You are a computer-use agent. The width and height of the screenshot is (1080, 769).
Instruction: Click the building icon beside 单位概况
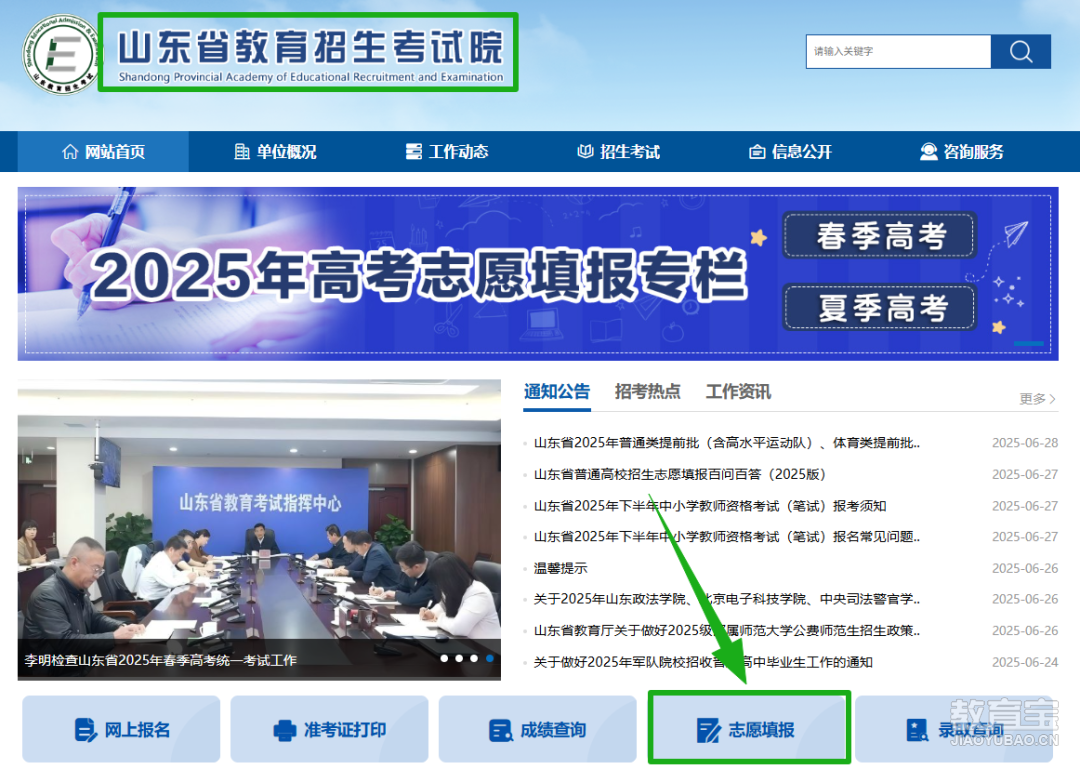click(242, 152)
